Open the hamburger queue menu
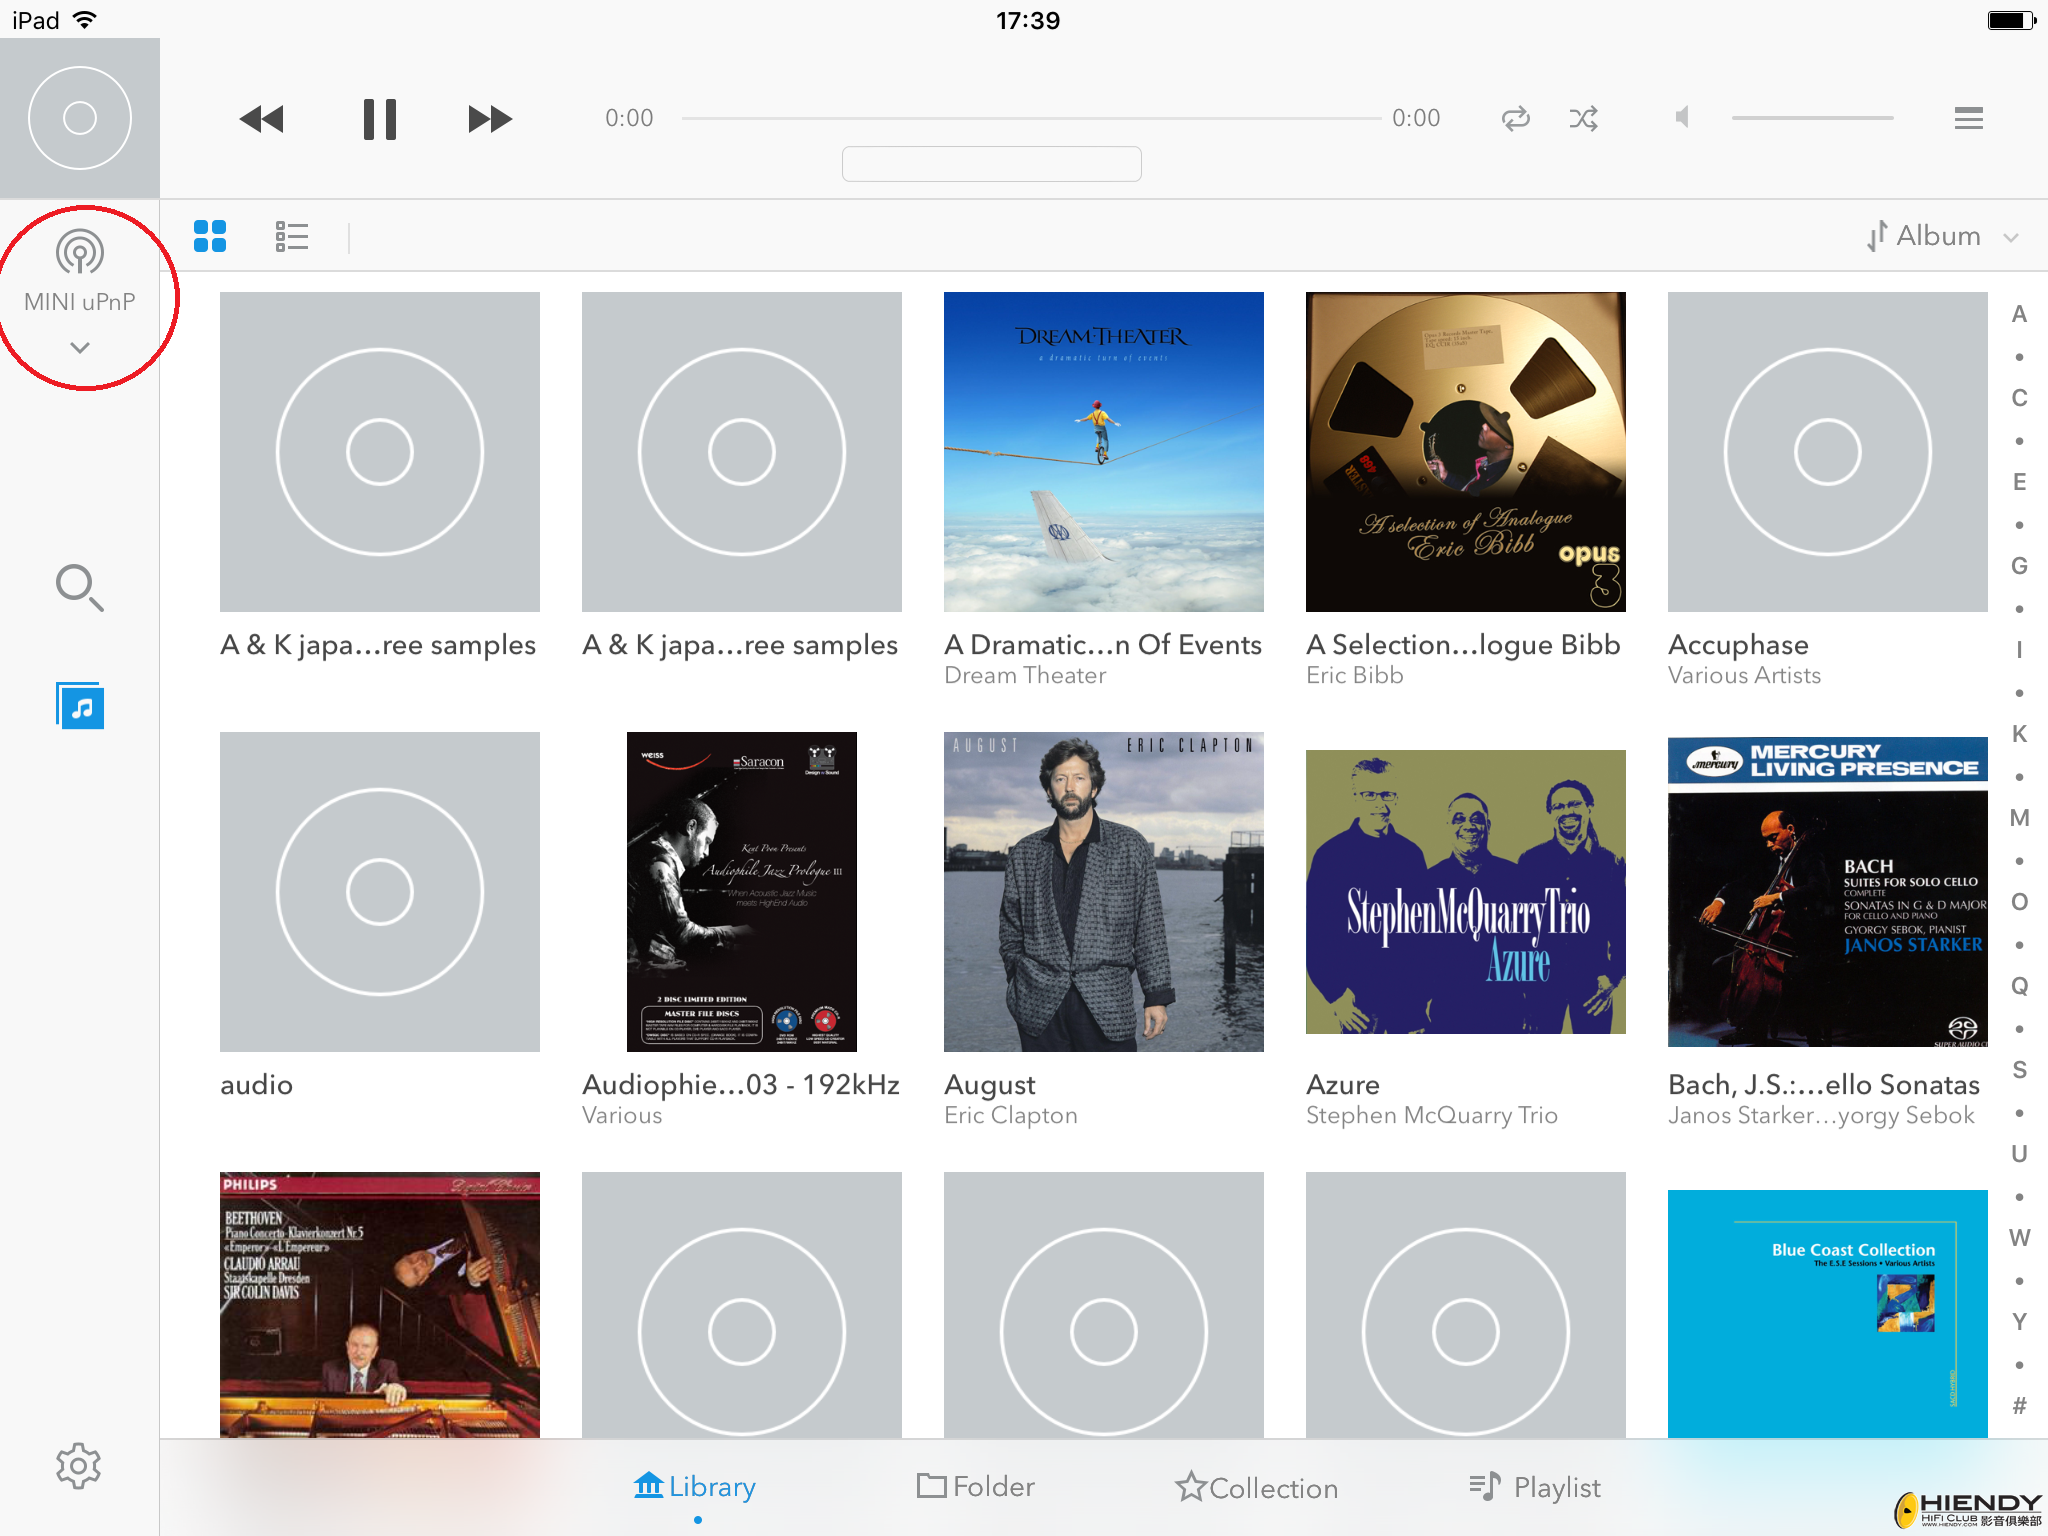Image resolution: width=2048 pixels, height=1536 pixels. [1969, 119]
